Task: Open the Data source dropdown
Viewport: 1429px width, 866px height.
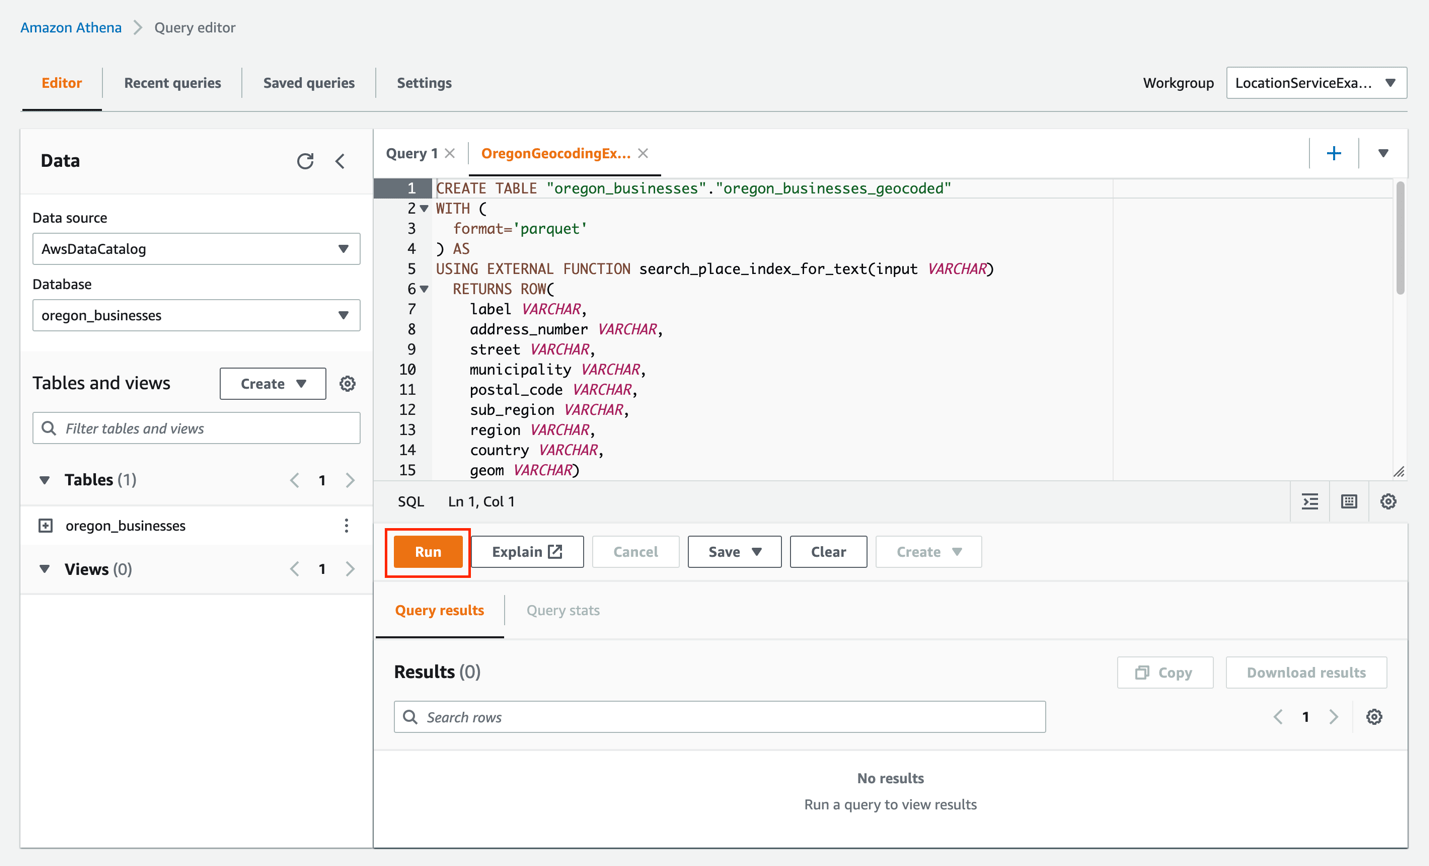Action: (196, 248)
